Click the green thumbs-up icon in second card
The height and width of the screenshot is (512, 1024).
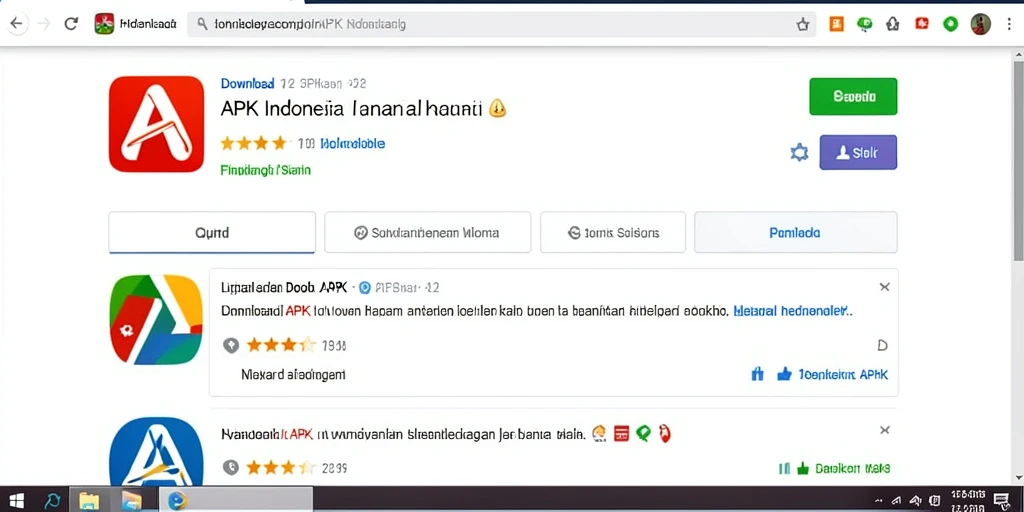(x=803, y=468)
